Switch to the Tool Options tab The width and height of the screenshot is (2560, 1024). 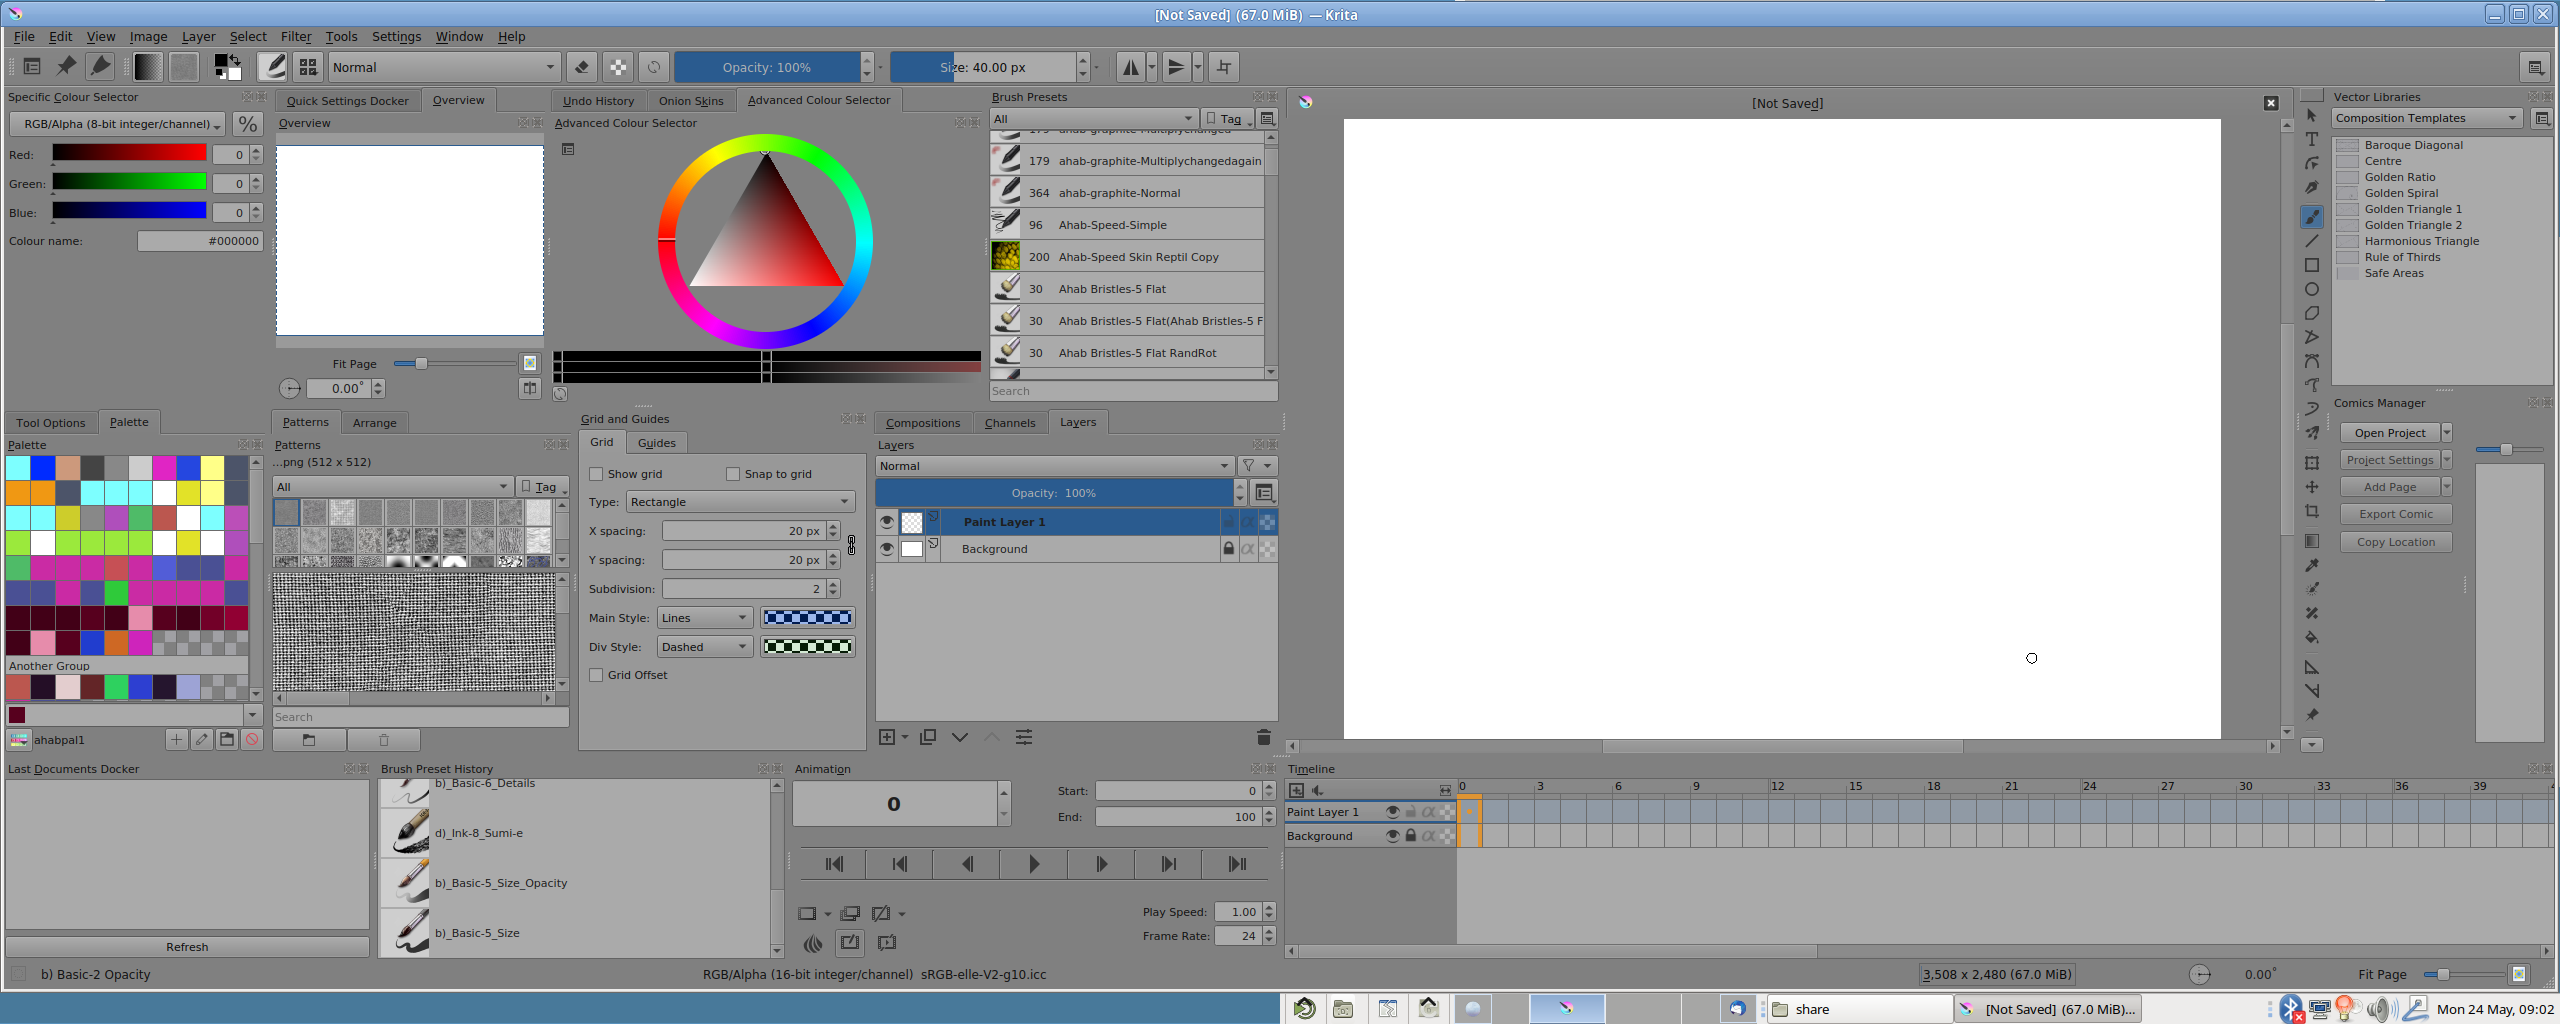coord(51,423)
